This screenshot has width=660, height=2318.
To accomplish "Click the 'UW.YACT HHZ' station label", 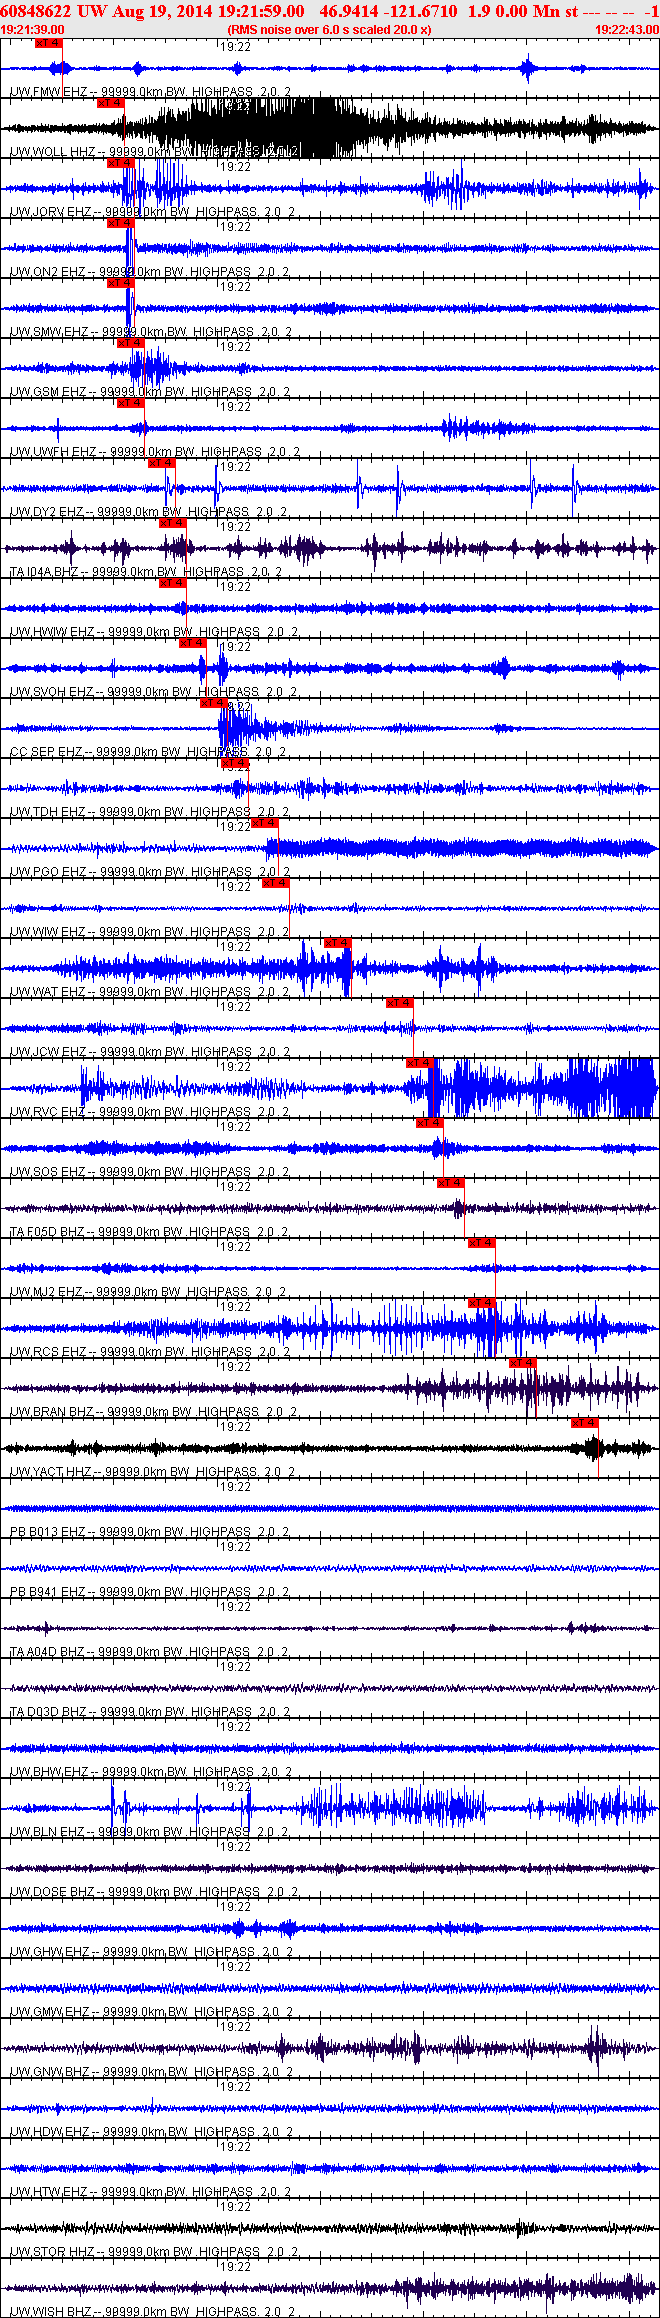I will pyautogui.click(x=51, y=1472).
